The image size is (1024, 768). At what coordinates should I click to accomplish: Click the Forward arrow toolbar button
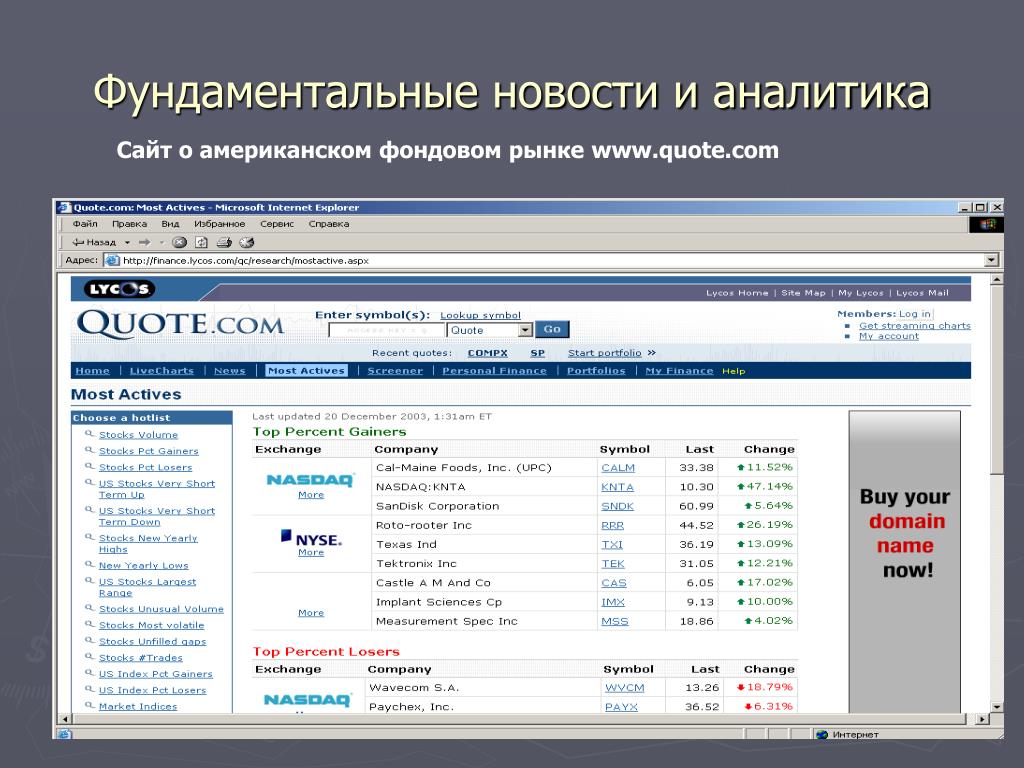[x=144, y=242]
